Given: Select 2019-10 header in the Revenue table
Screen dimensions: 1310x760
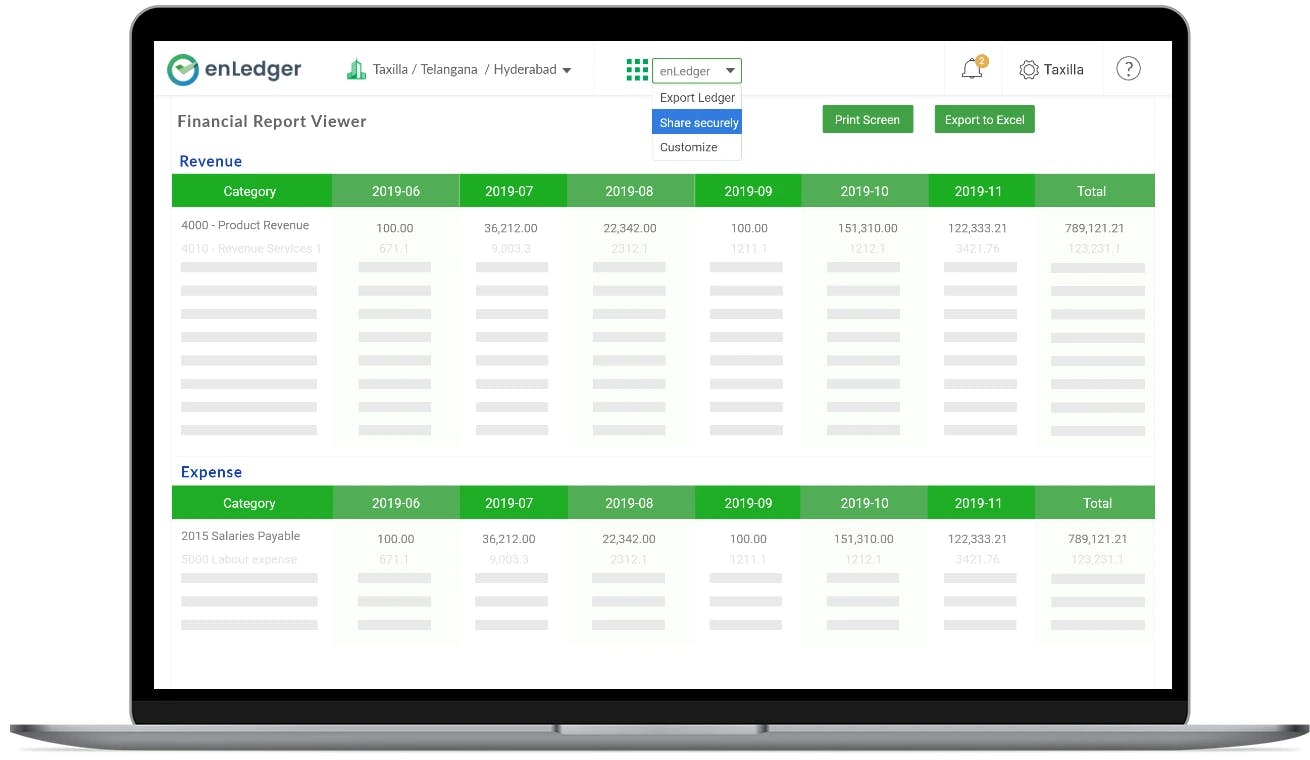Looking at the screenshot, I should 865,191.
